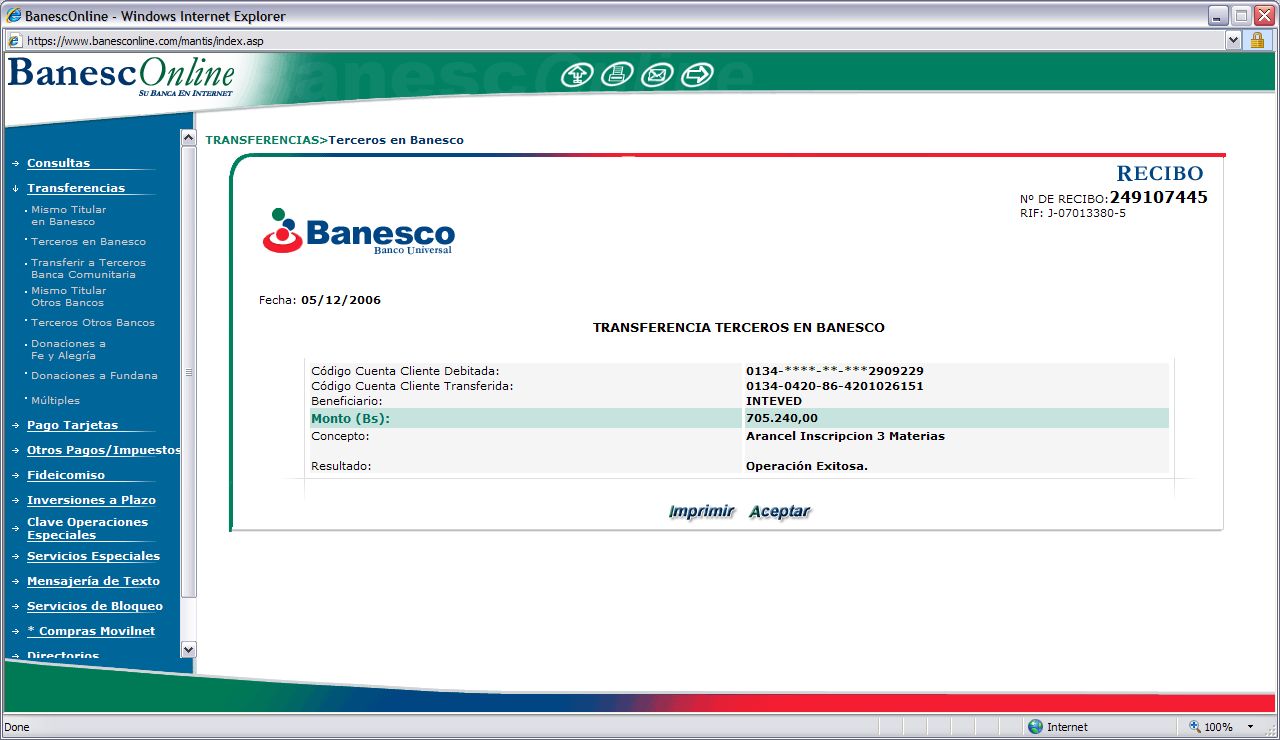1280x740 pixels.
Task: Expand the Fideicomiso arrow in the sidebar
Action: click(15, 476)
